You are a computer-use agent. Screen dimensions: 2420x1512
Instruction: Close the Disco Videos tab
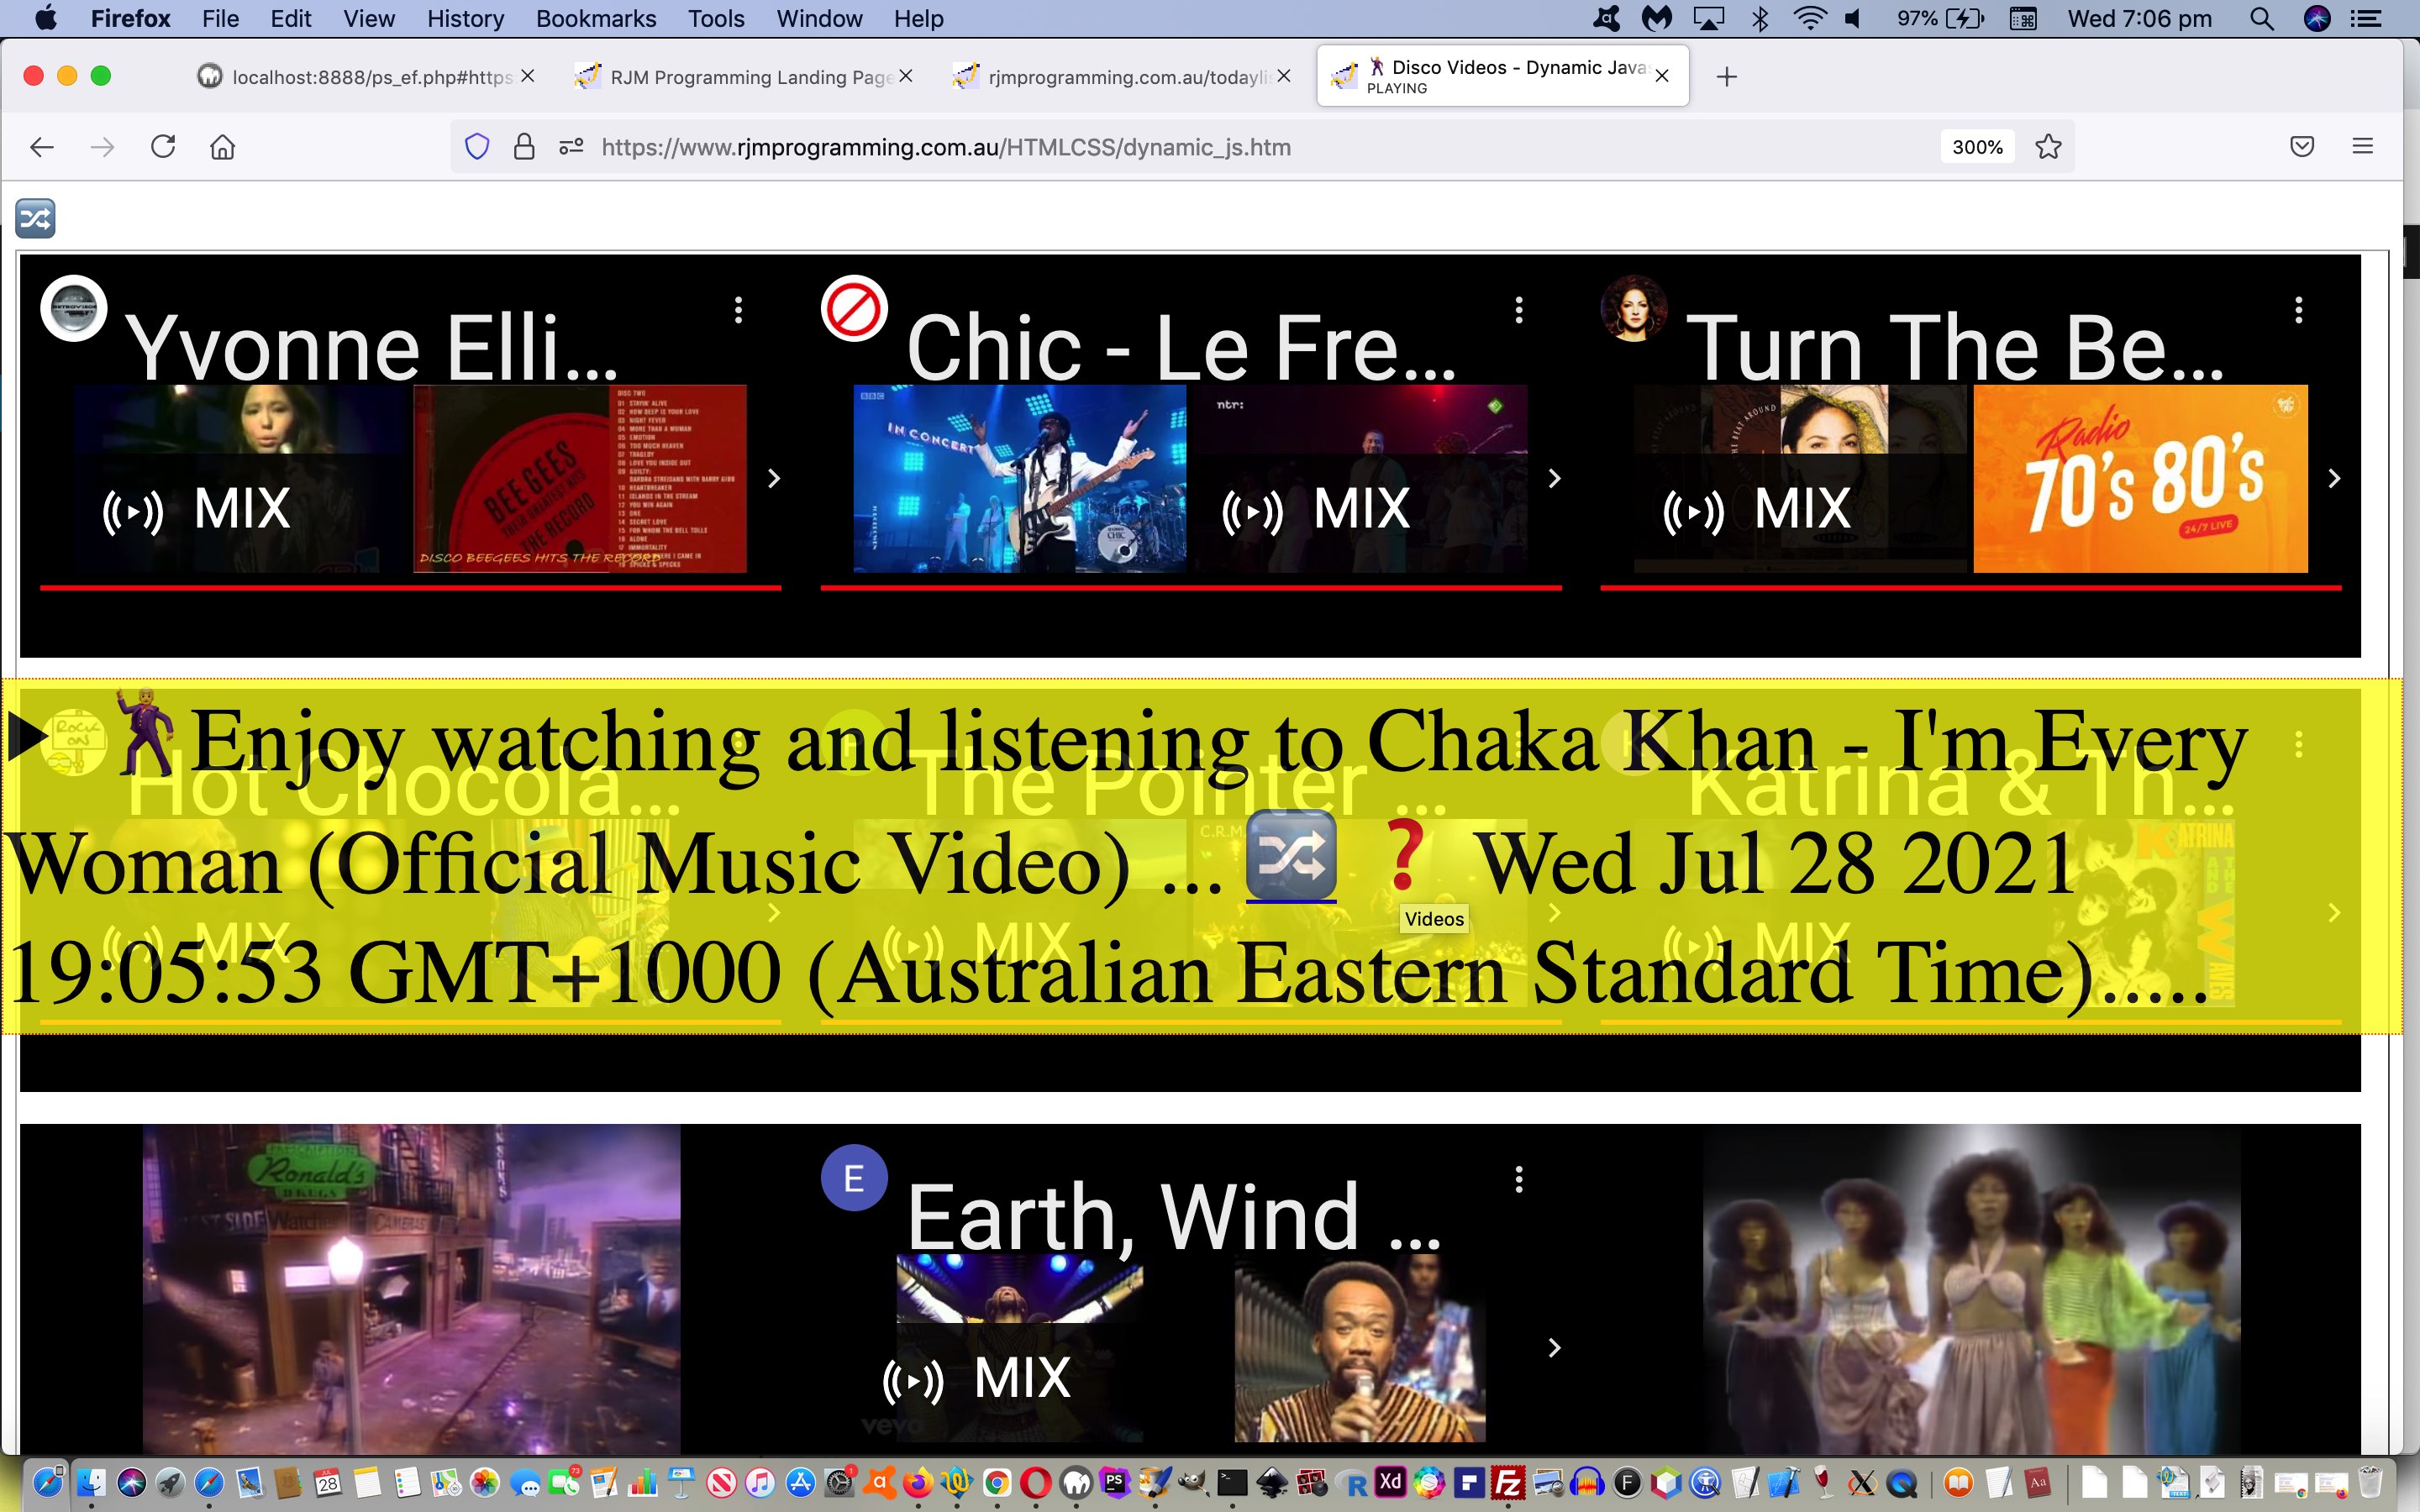tap(1662, 76)
